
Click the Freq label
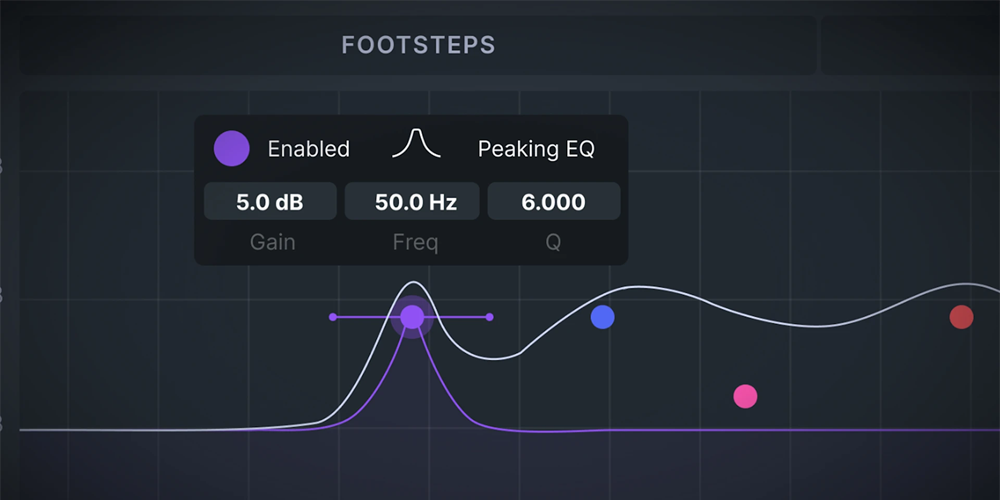[x=415, y=242]
